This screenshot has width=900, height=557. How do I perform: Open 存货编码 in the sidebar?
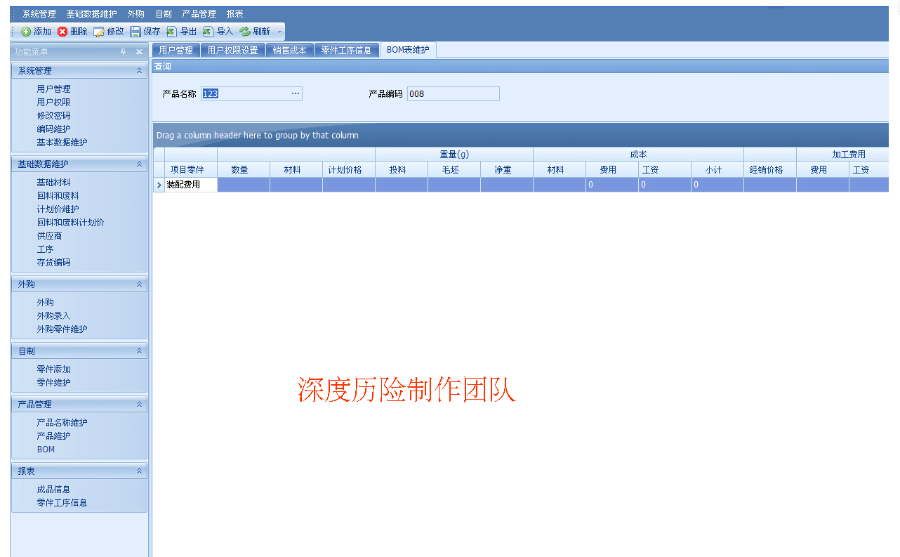coord(53,262)
